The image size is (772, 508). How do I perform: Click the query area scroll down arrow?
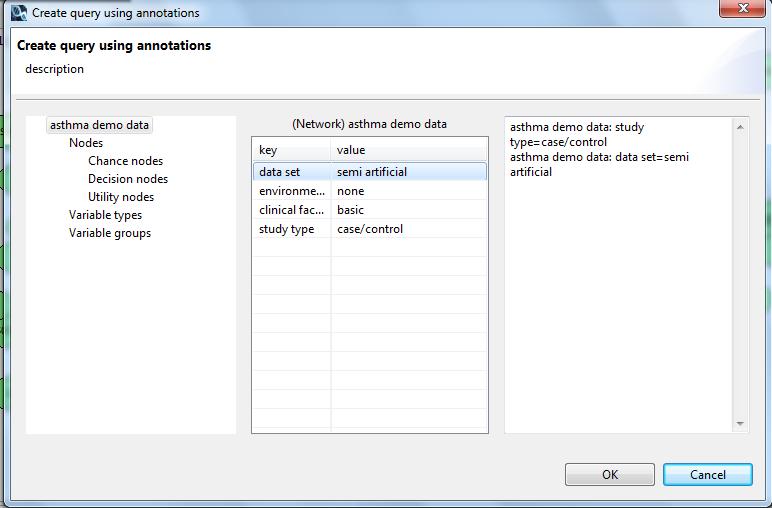[x=740, y=424]
